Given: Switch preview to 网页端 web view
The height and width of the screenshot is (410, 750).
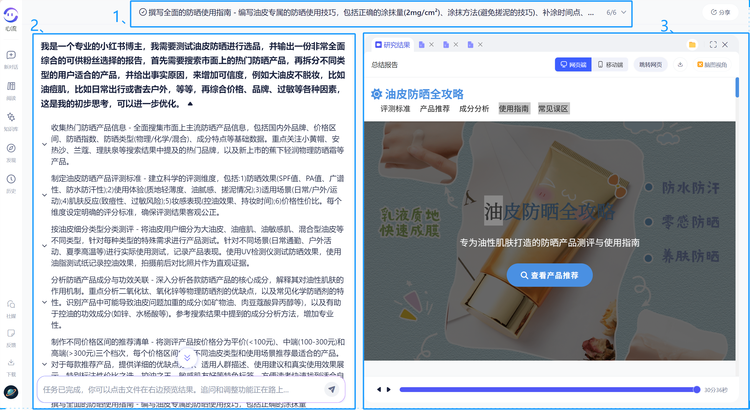Looking at the screenshot, I should pyautogui.click(x=573, y=65).
